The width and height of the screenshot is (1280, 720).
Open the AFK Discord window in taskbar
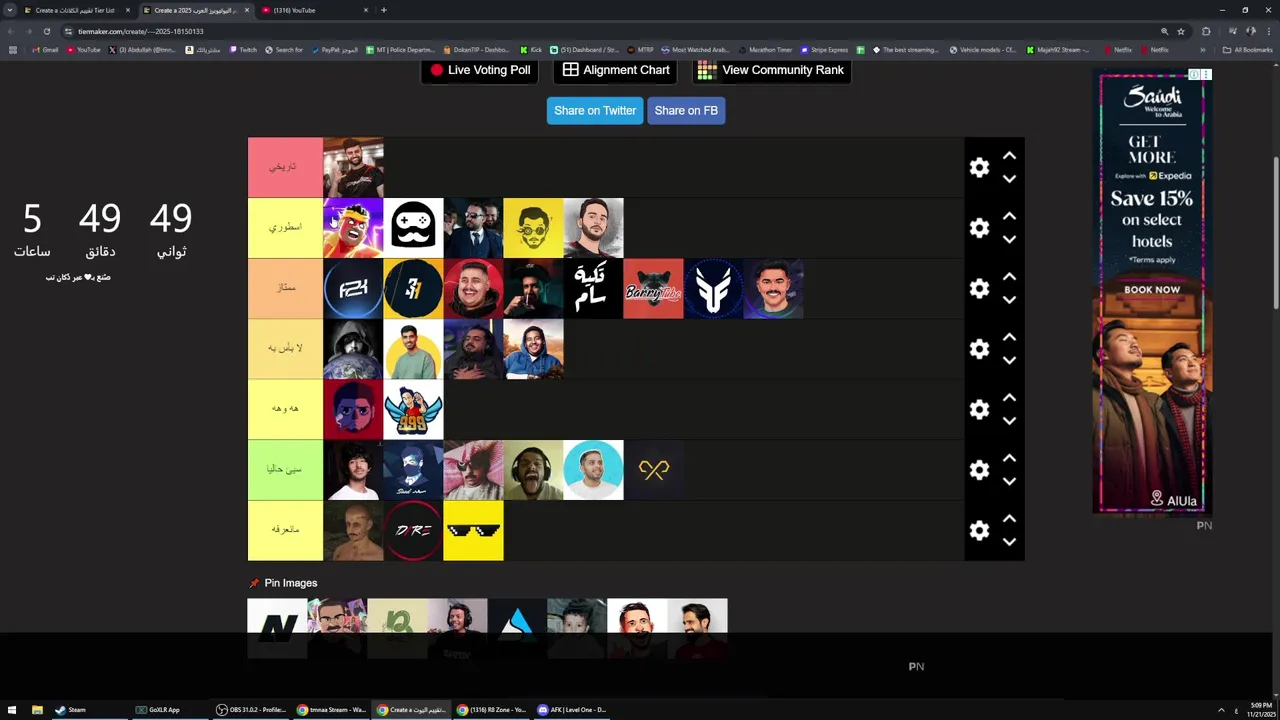[x=572, y=710]
